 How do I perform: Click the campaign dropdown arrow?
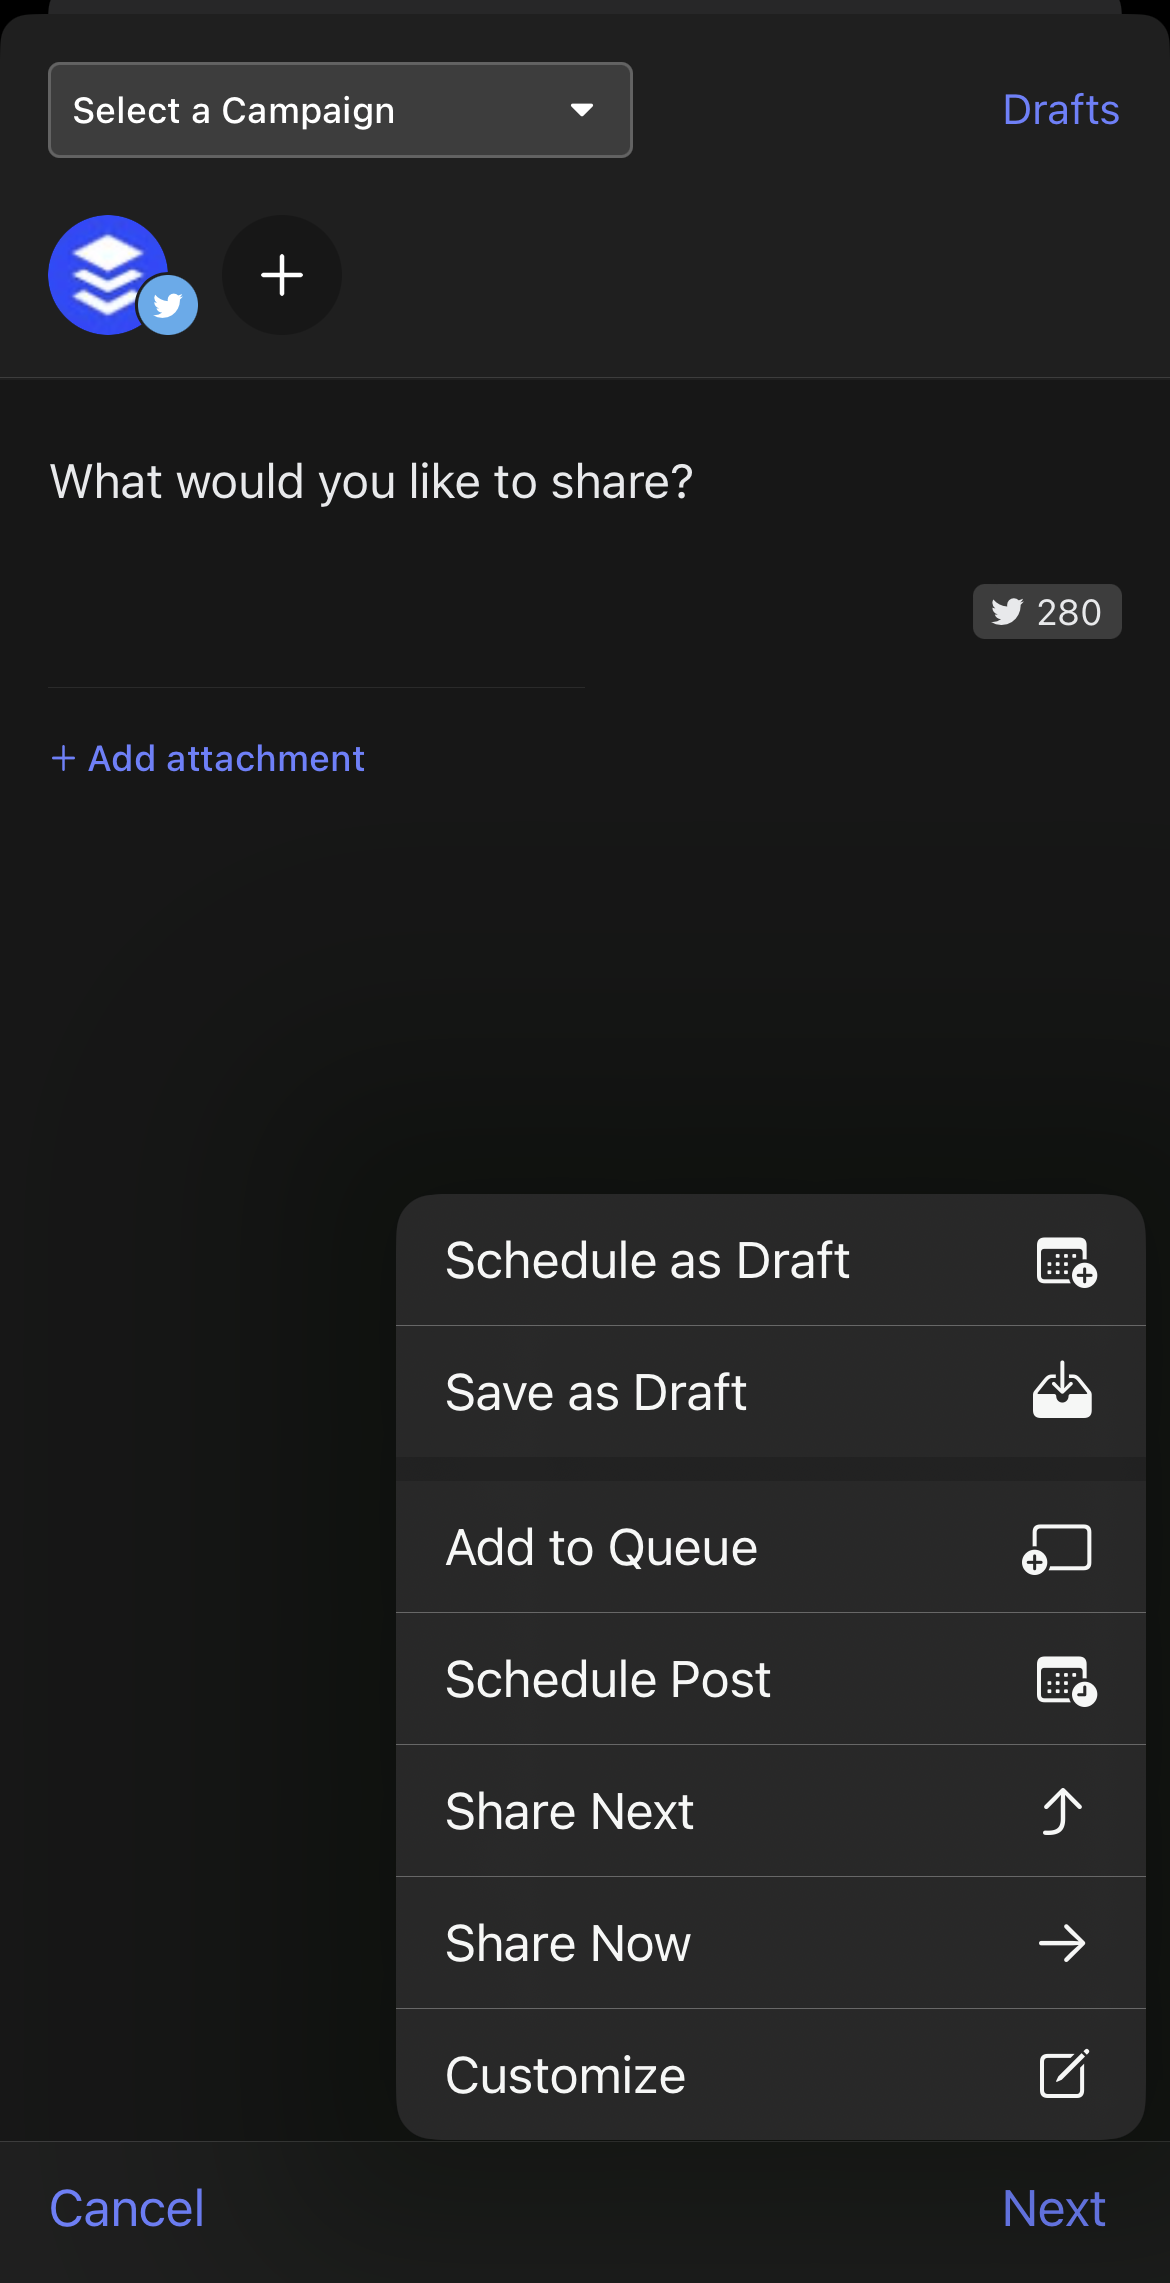click(582, 110)
